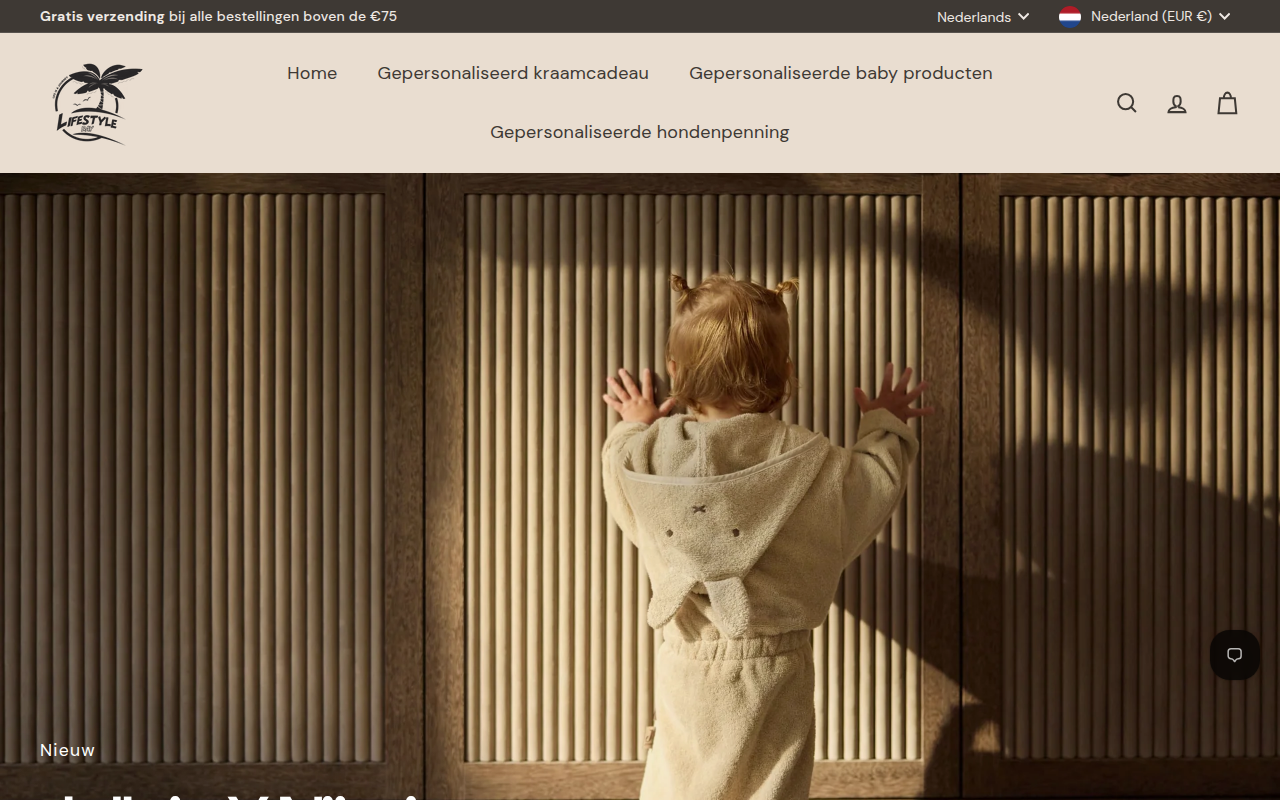1280x800 pixels.
Task: Click the hero image of the toddler in a bathrobe
Action: coord(640,486)
